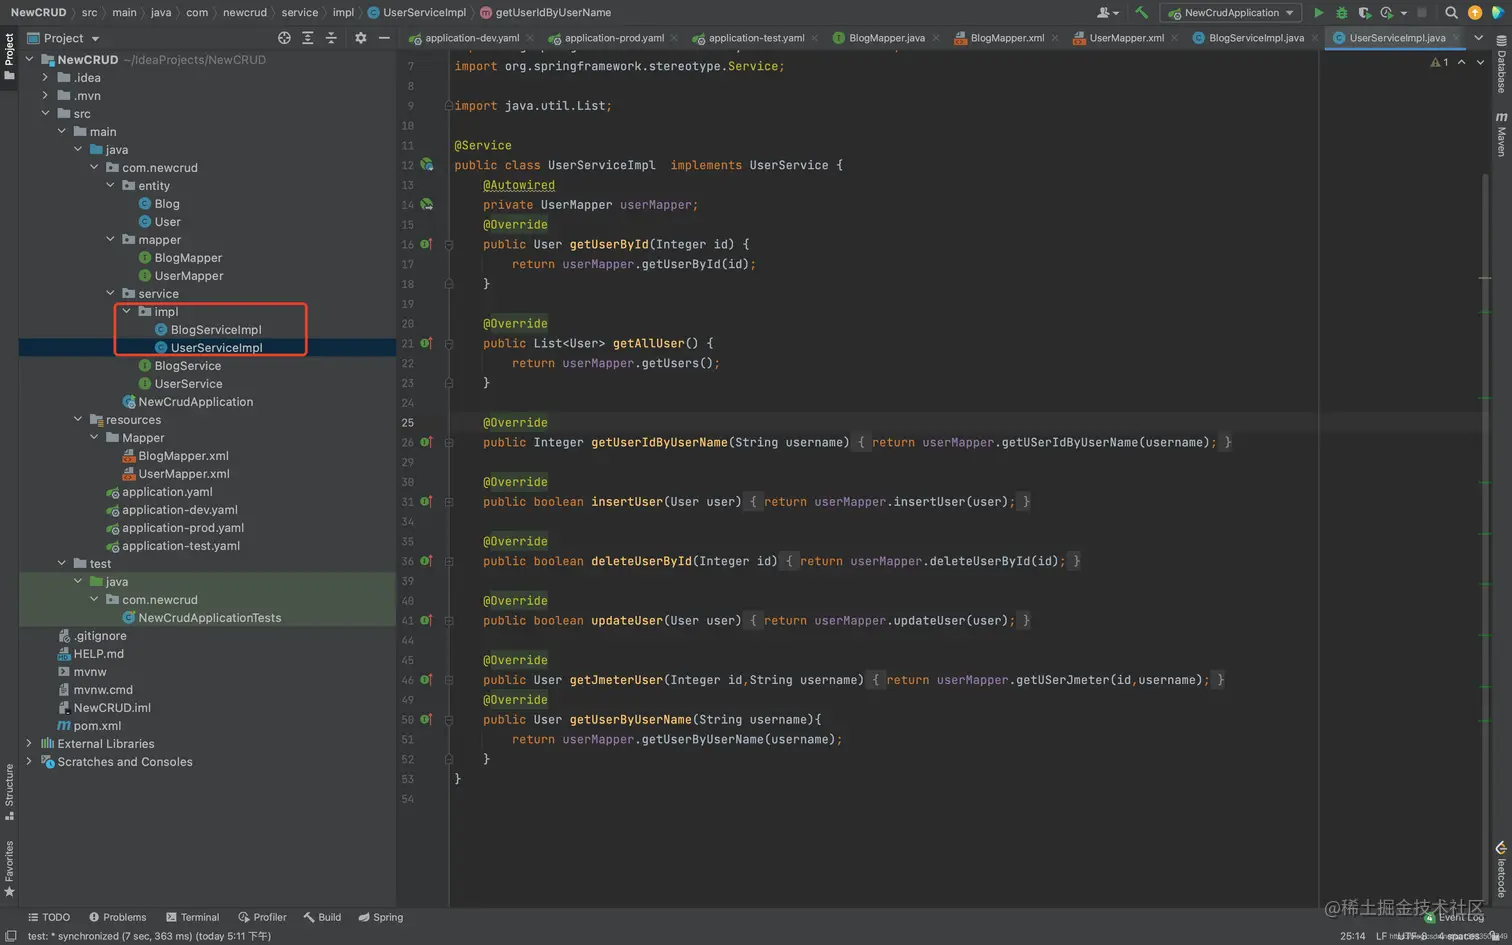The image size is (1512, 945).
Task: Open the Terminal tool window
Action: 192,917
